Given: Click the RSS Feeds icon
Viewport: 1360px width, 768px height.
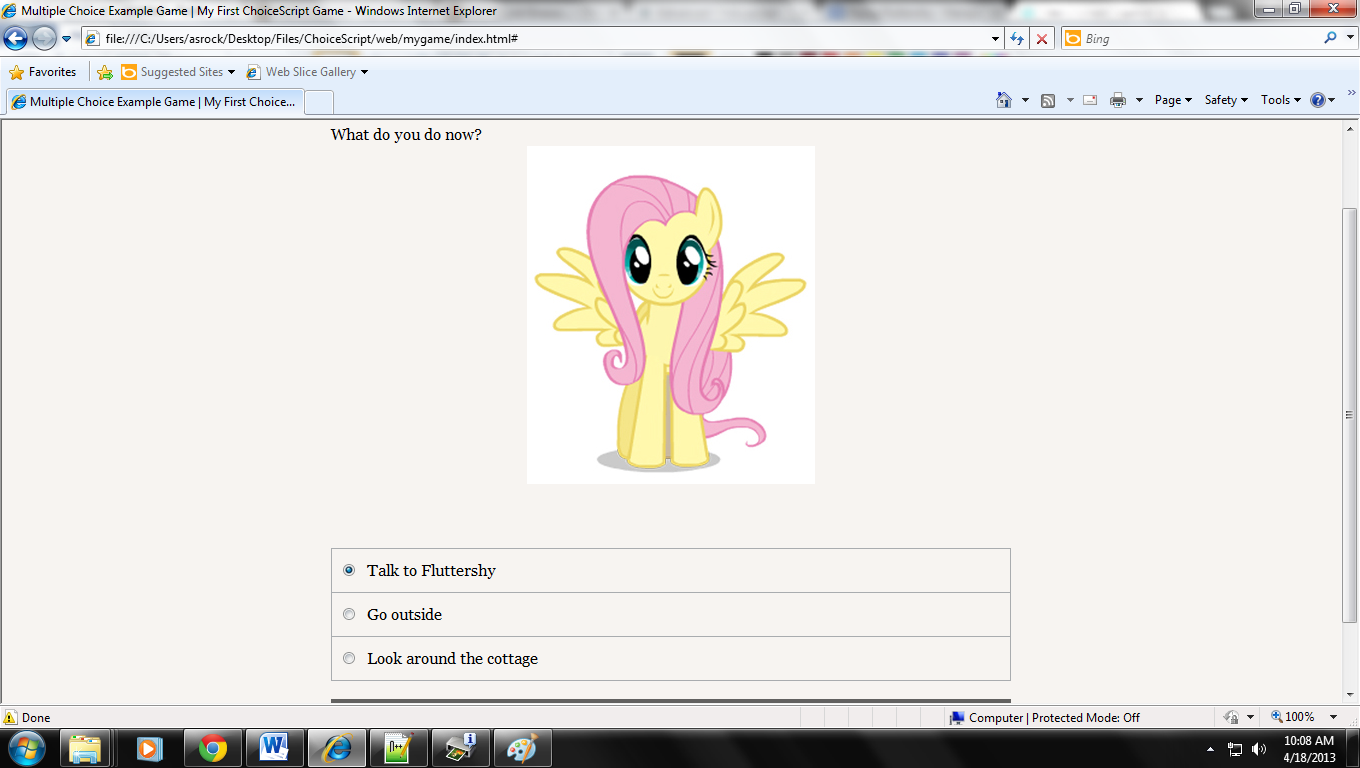Looking at the screenshot, I should click(1048, 100).
